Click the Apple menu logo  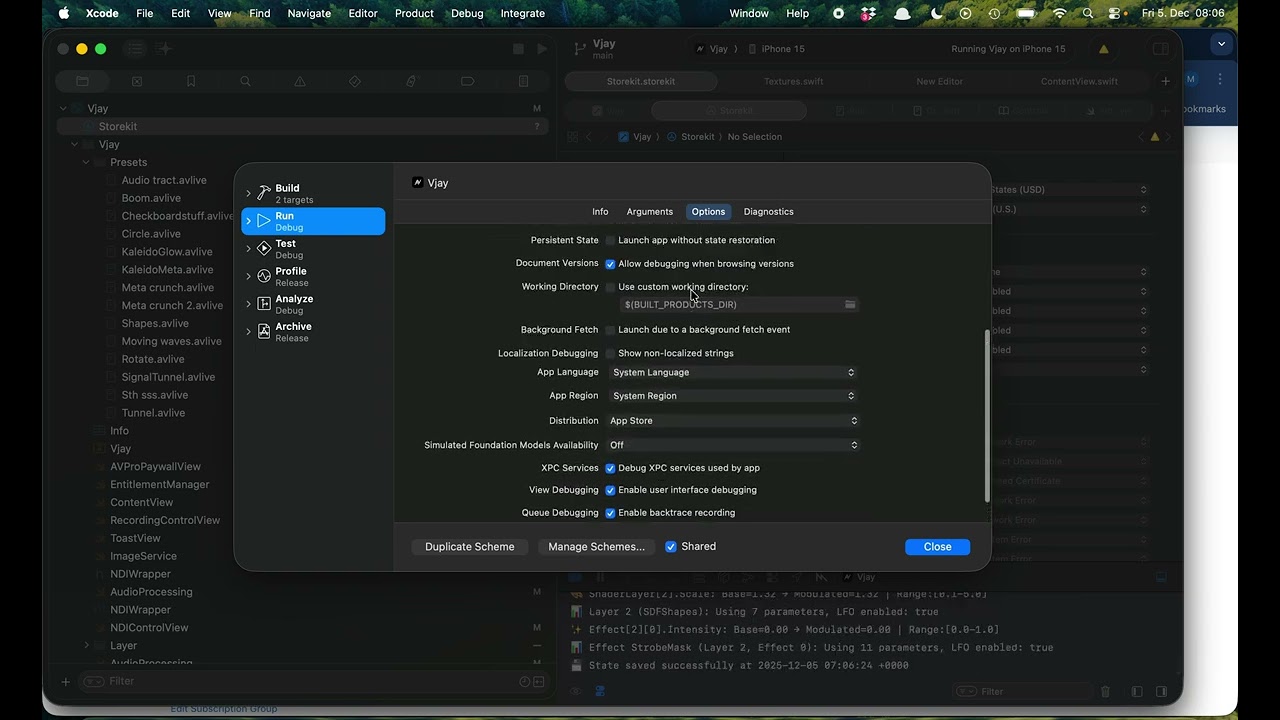(64, 13)
